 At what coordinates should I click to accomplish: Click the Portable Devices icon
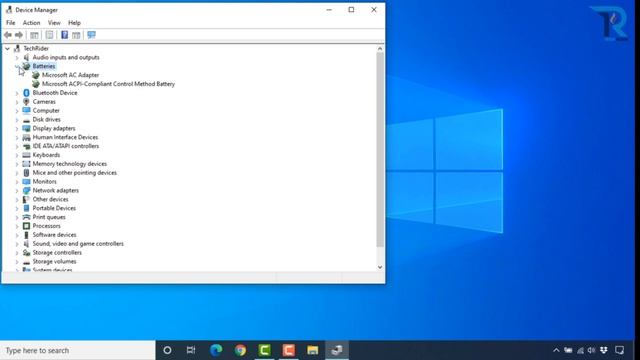[27, 208]
